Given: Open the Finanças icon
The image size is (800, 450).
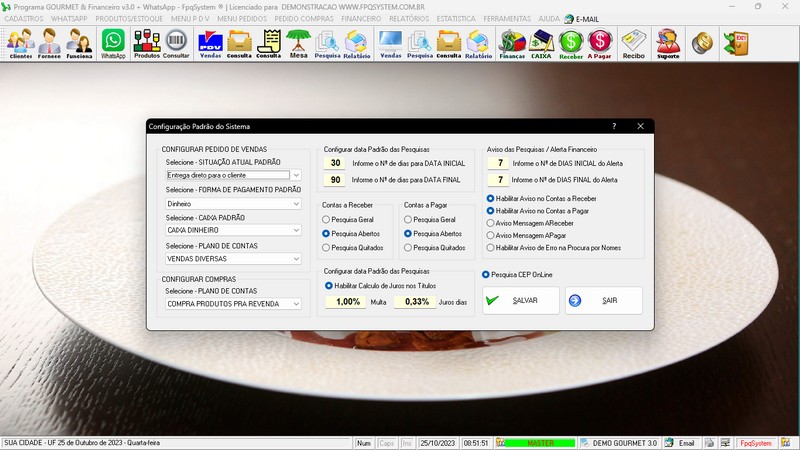Looking at the screenshot, I should pos(512,43).
